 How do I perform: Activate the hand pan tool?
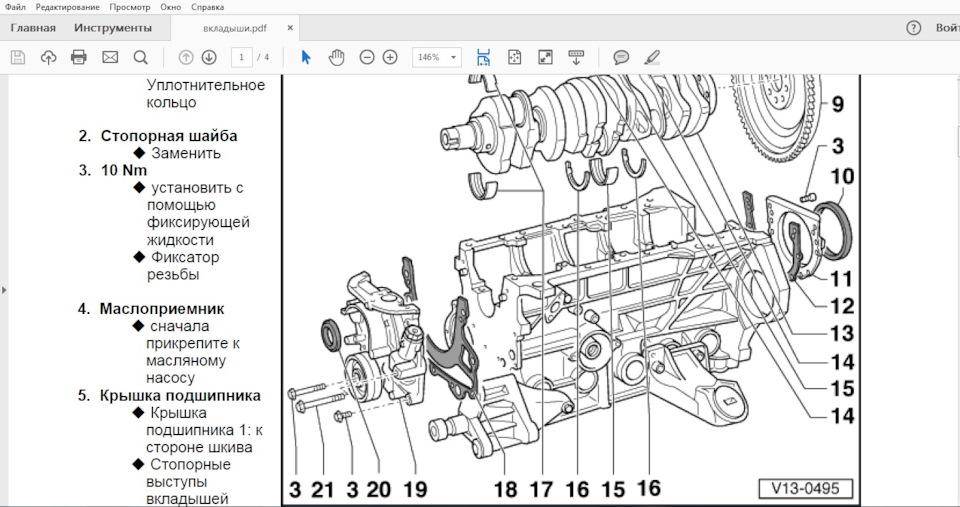click(x=336, y=58)
